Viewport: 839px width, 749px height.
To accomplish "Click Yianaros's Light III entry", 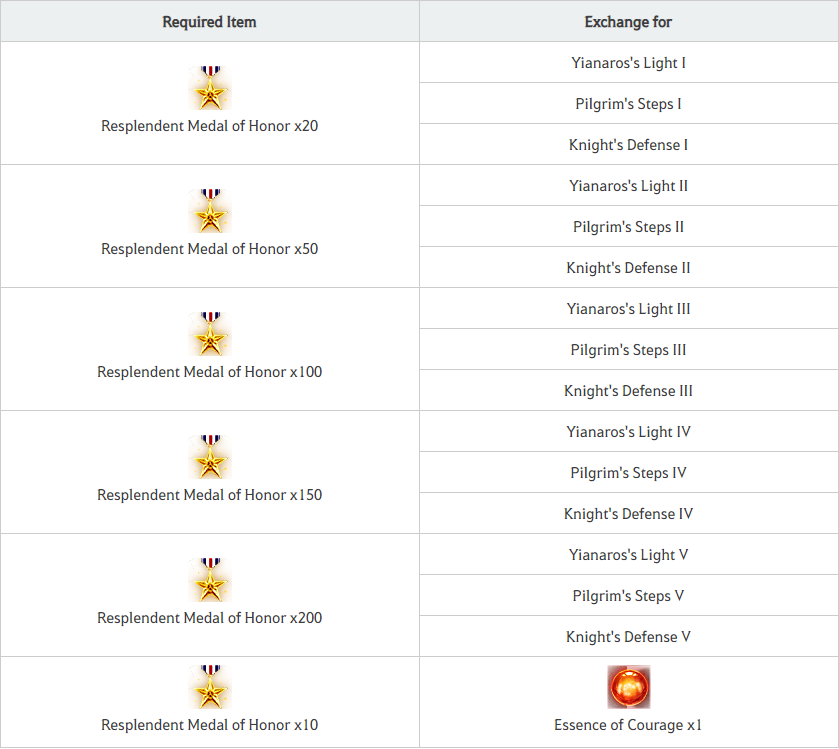I will pyautogui.click(x=629, y=309).
